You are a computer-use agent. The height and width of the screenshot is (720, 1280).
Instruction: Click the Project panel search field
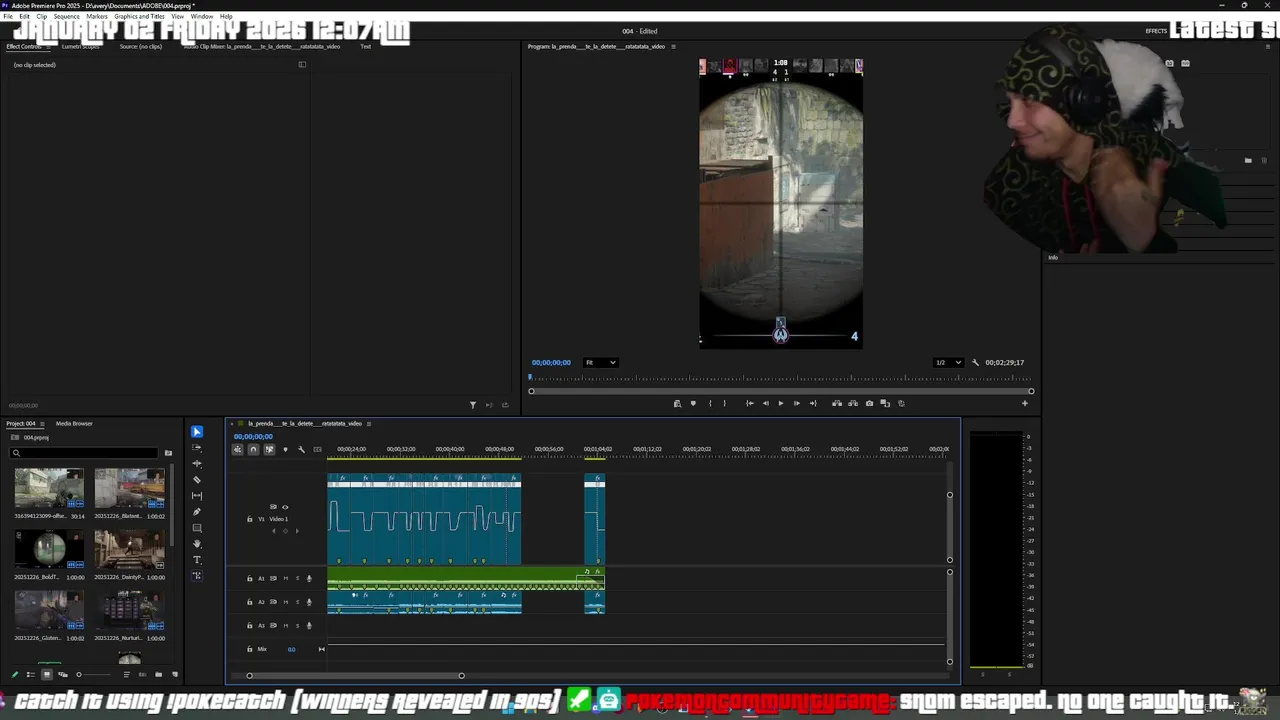point(84,453)
